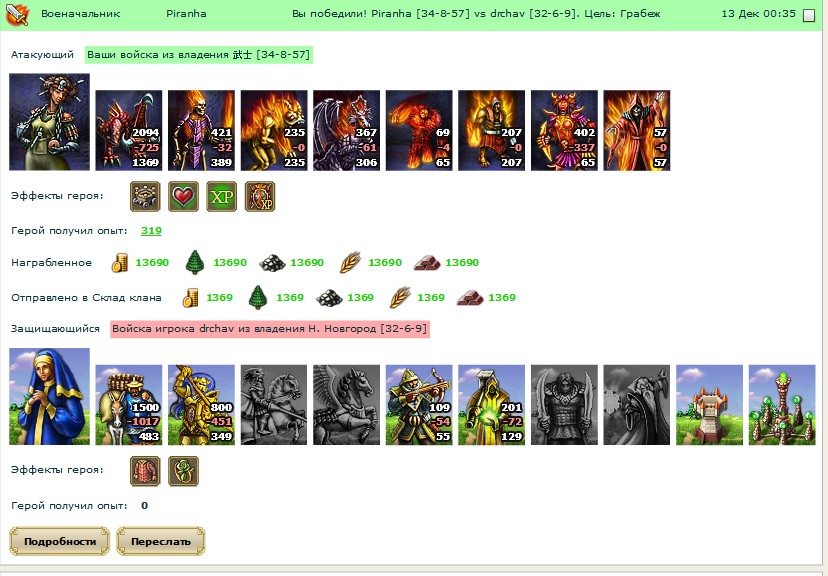The width and height of the screenshot is (828, 576).
Task: Click the red armor defender effect icon
Action: point(145,471)
